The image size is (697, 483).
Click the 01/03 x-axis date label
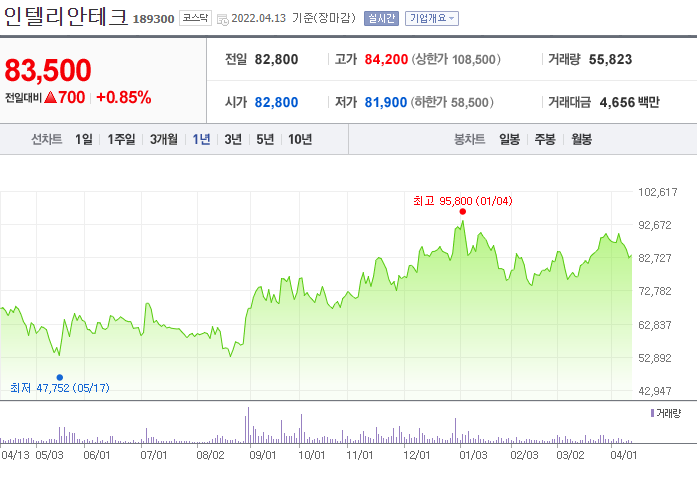pos(473,455)
